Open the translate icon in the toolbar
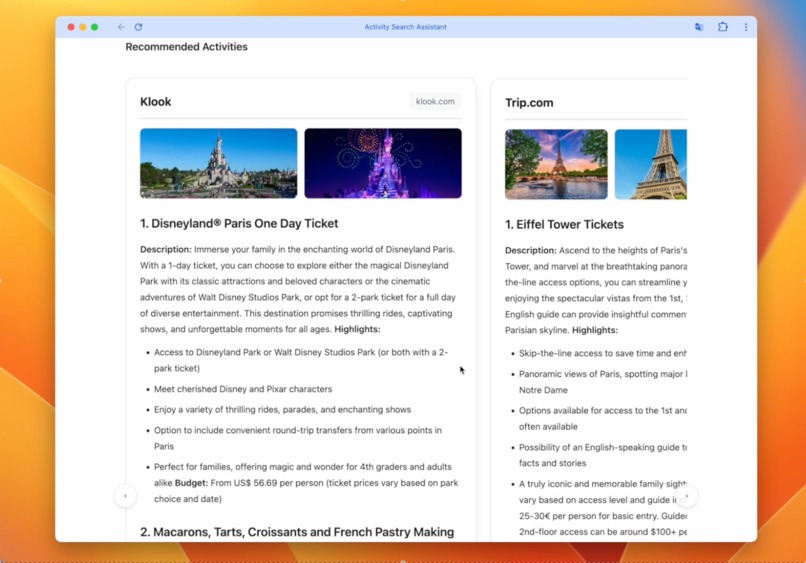The image size is (806, 563). tap(699, 27)
